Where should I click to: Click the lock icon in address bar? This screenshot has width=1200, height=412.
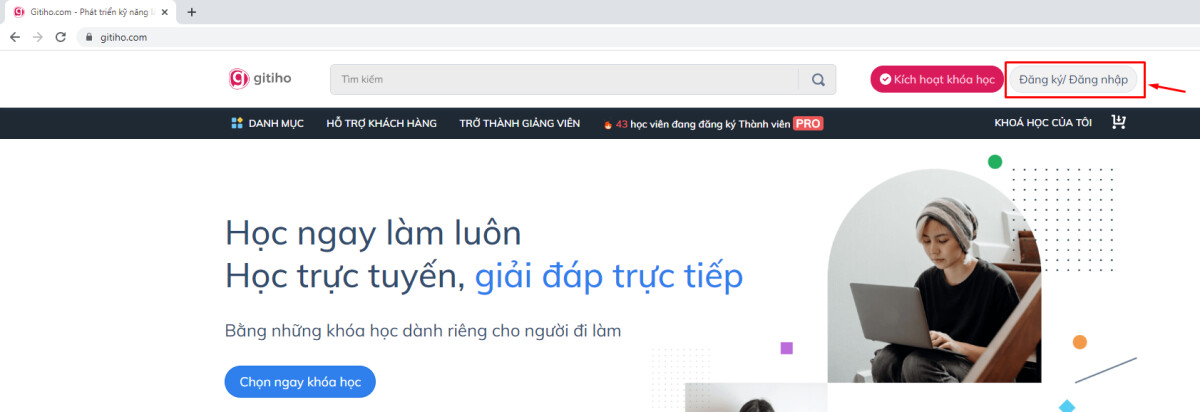click(x=89, y=37)
